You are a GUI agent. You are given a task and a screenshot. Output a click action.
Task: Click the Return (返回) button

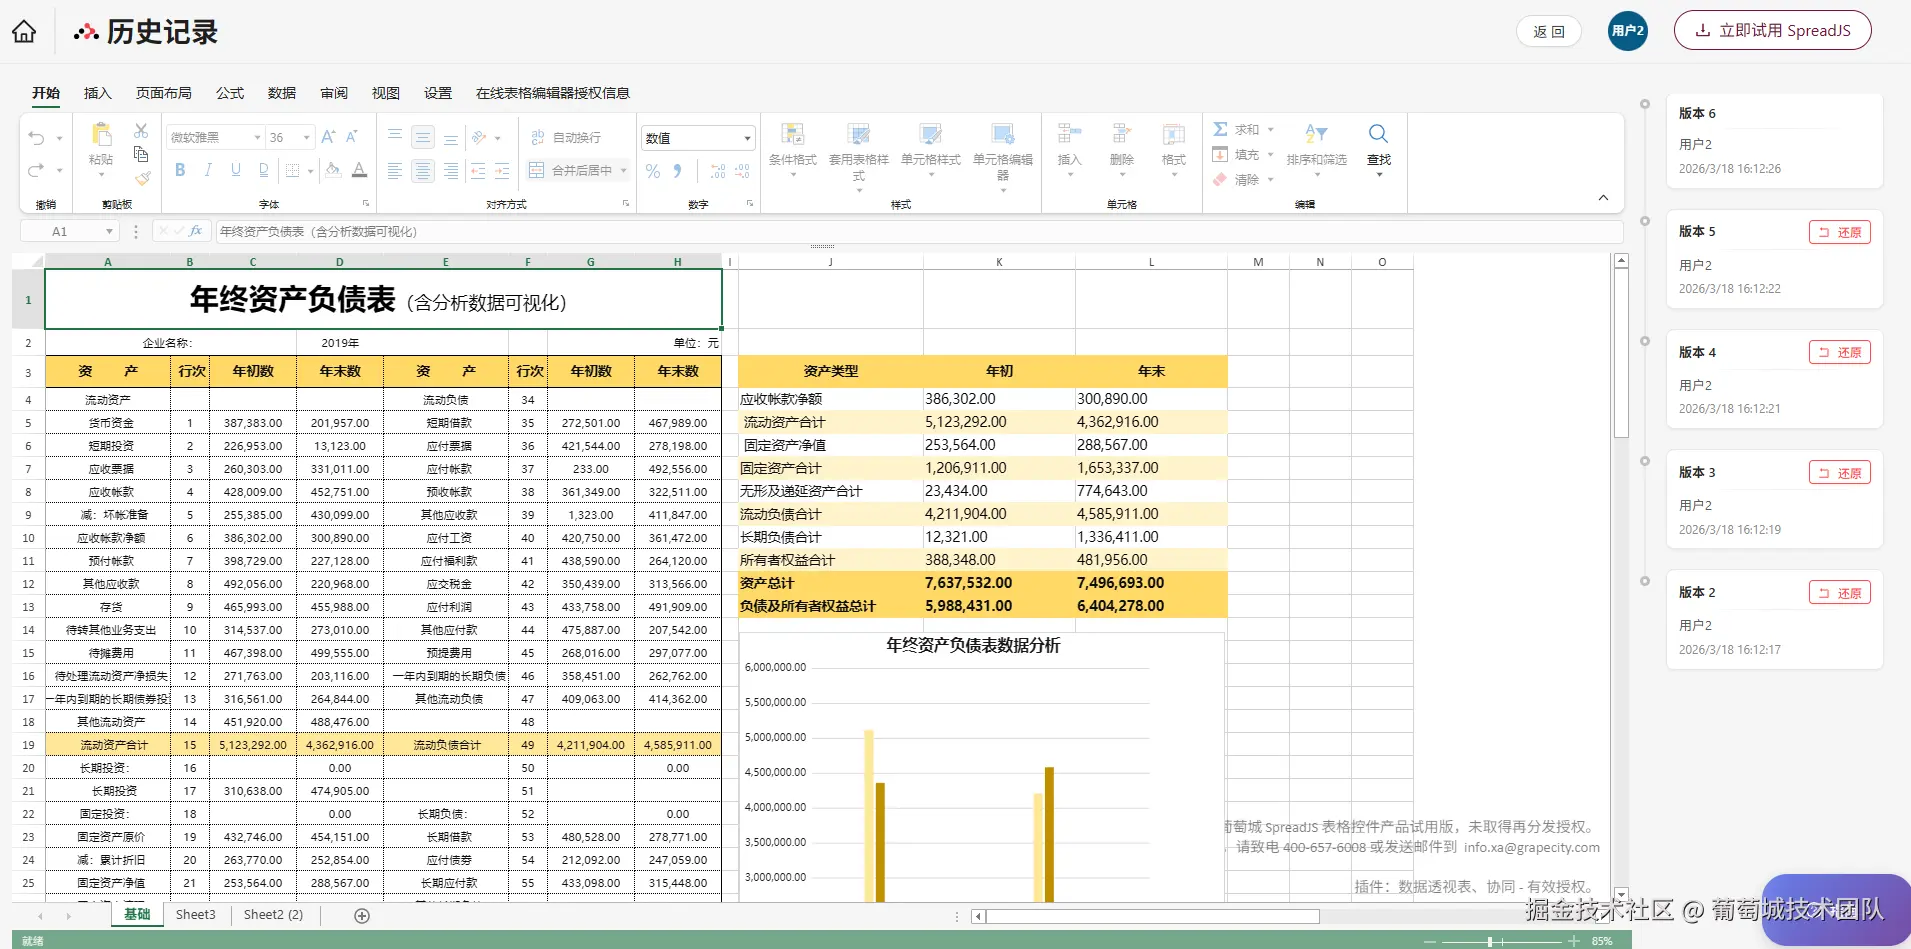tap(1549, 32)
